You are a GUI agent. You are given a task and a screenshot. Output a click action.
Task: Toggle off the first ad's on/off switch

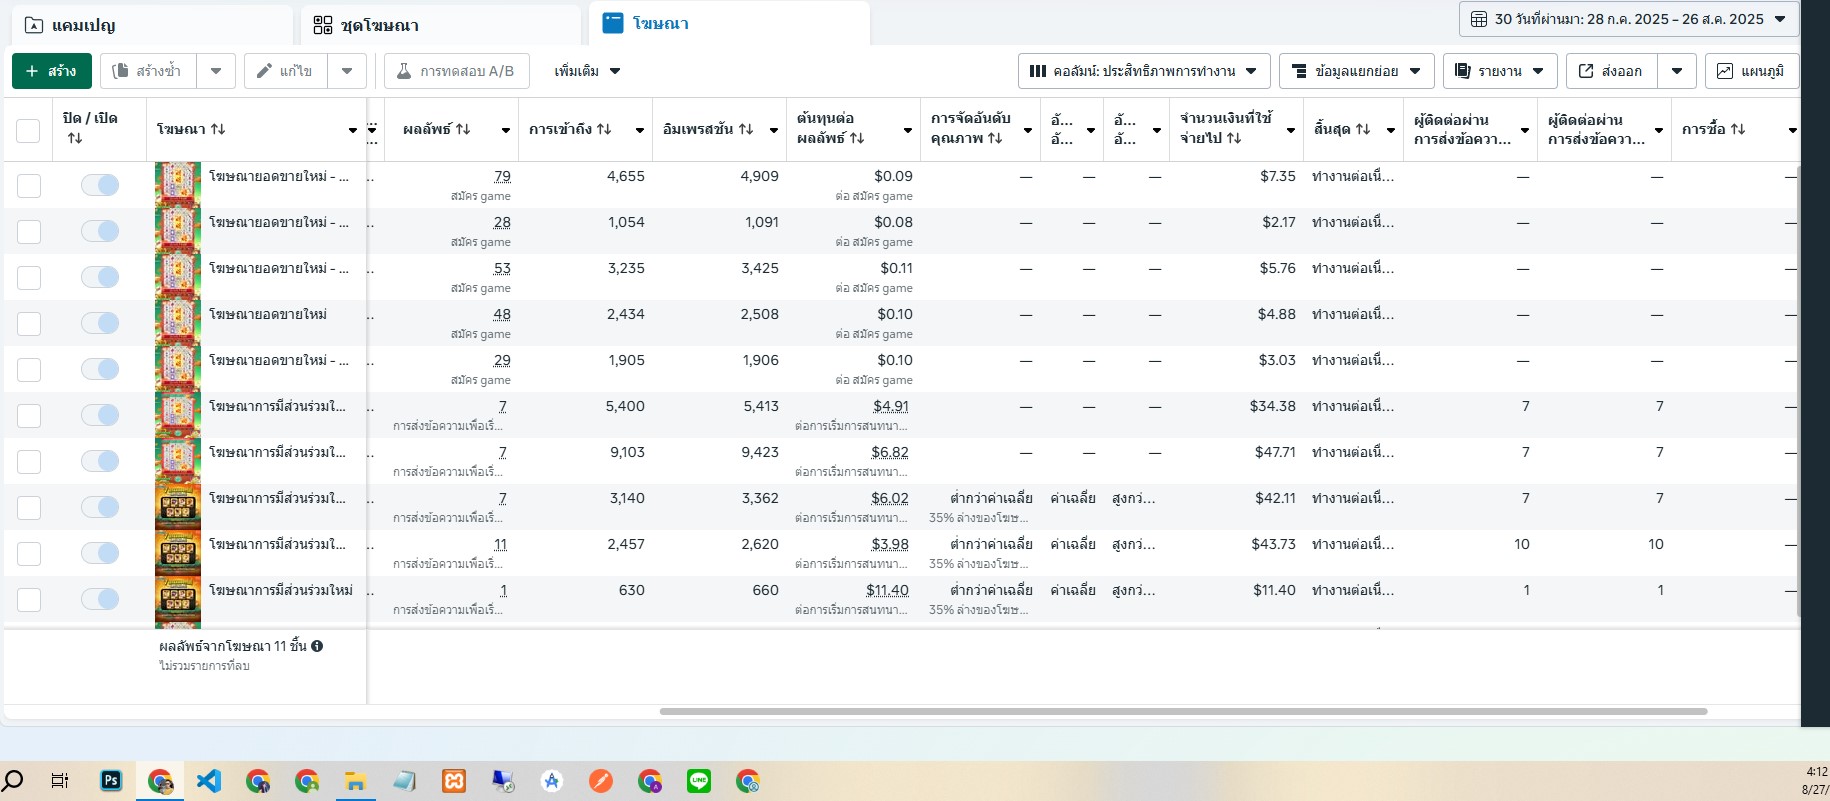coord(100,185)
